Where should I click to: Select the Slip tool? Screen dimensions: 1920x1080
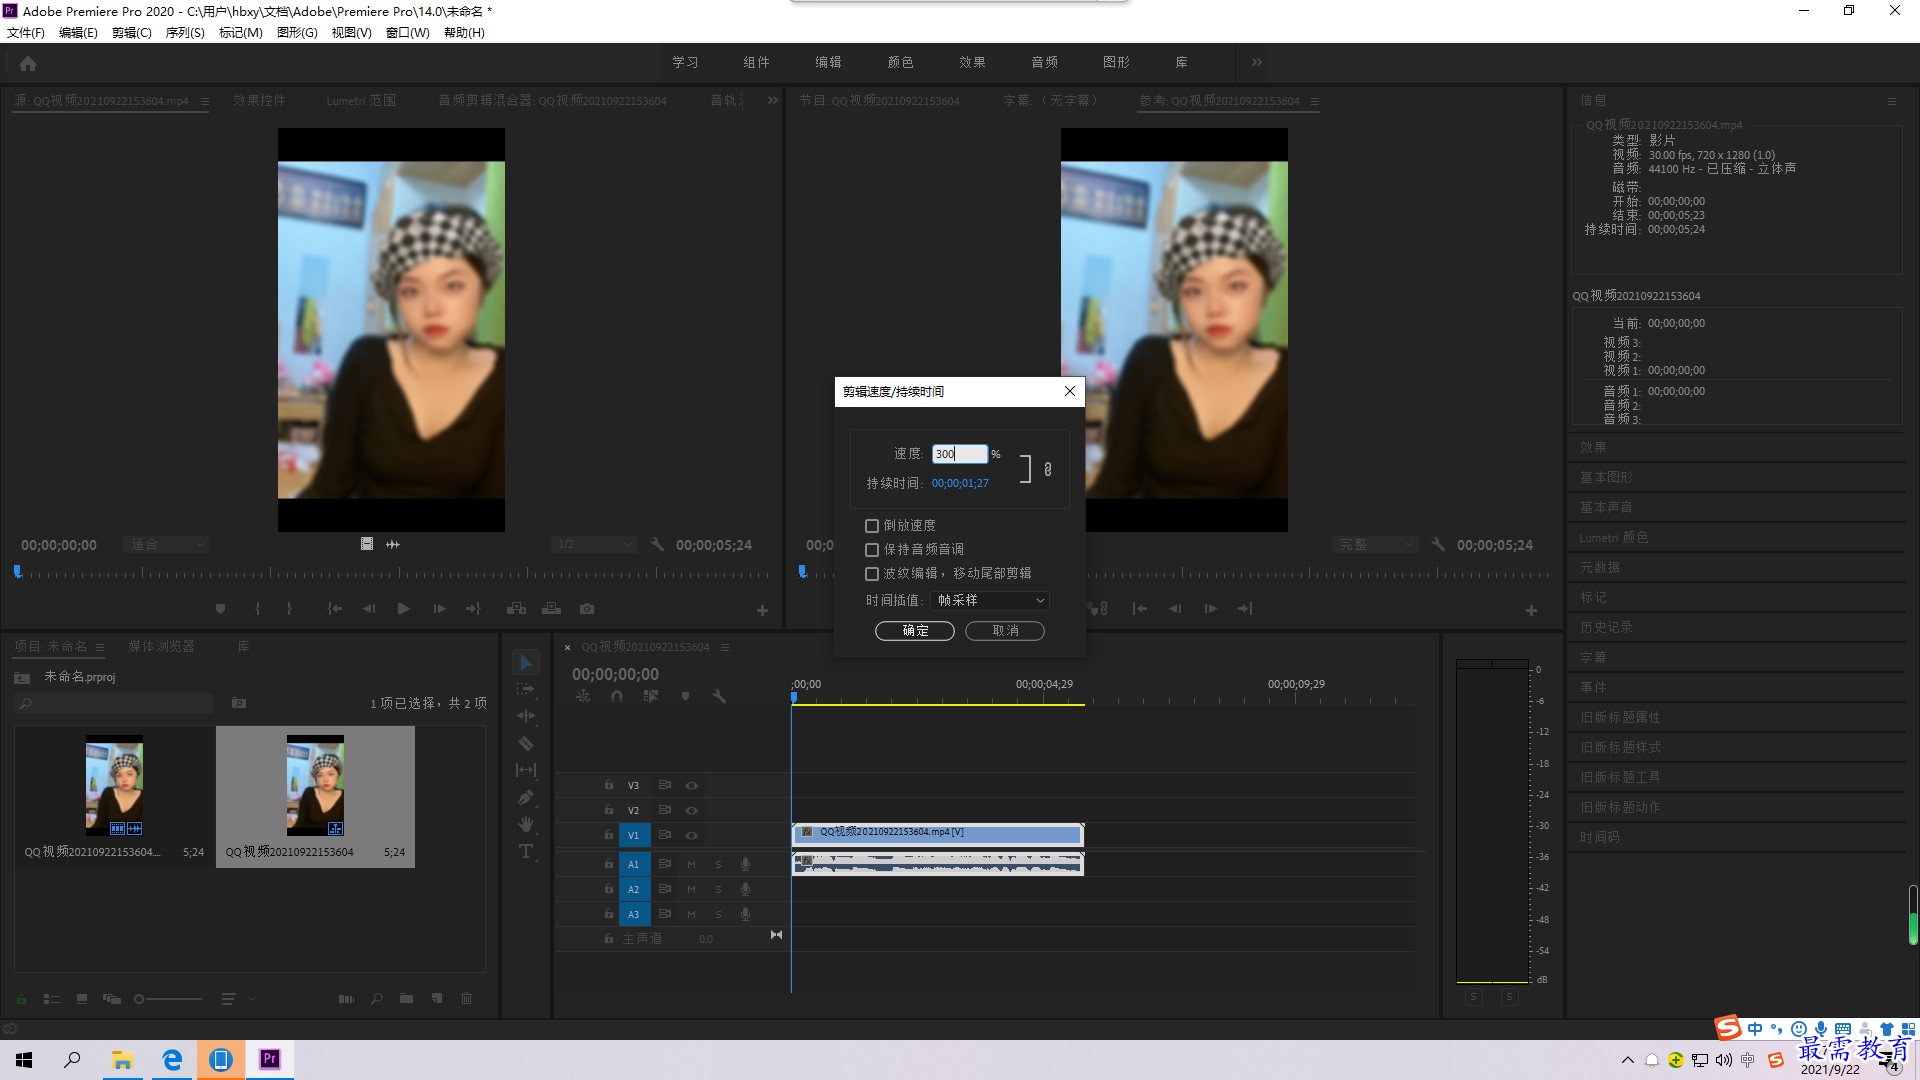pyautogui.click(x=526, y=770)
